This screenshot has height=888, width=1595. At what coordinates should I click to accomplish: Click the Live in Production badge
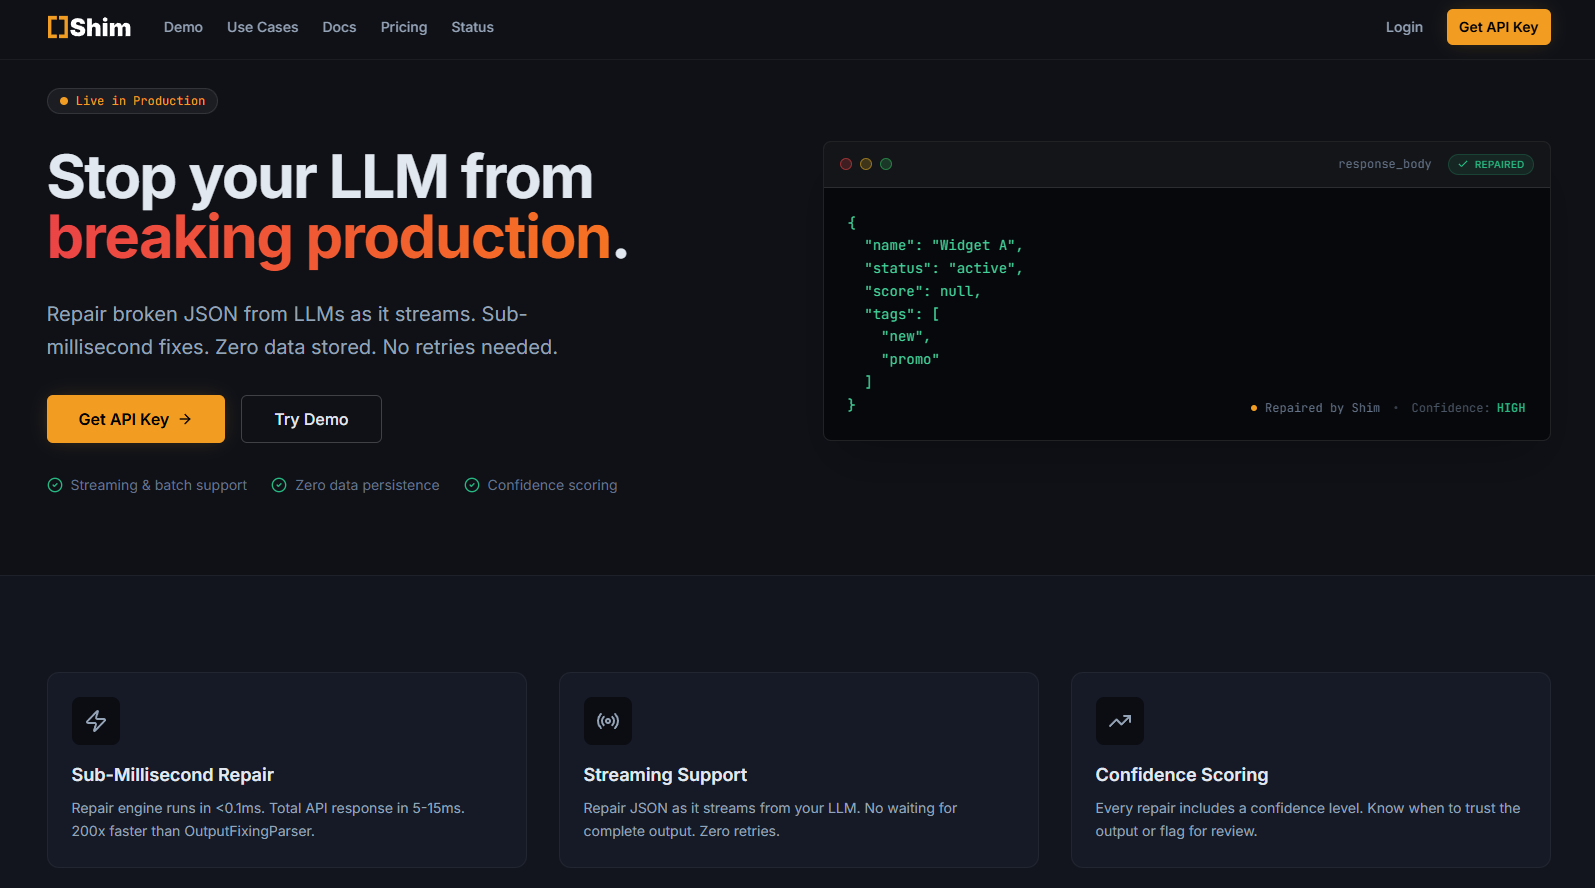(132, 101)
